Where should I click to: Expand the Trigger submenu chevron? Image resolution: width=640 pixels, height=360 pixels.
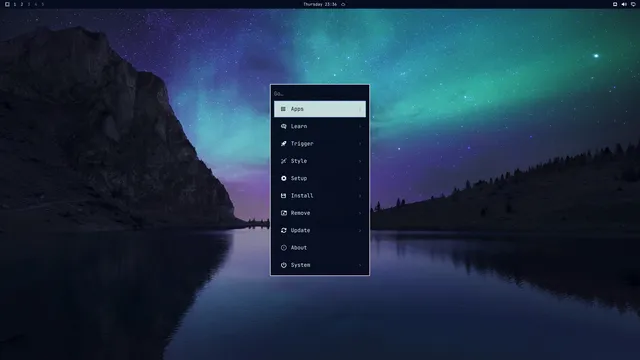[360, 144]
